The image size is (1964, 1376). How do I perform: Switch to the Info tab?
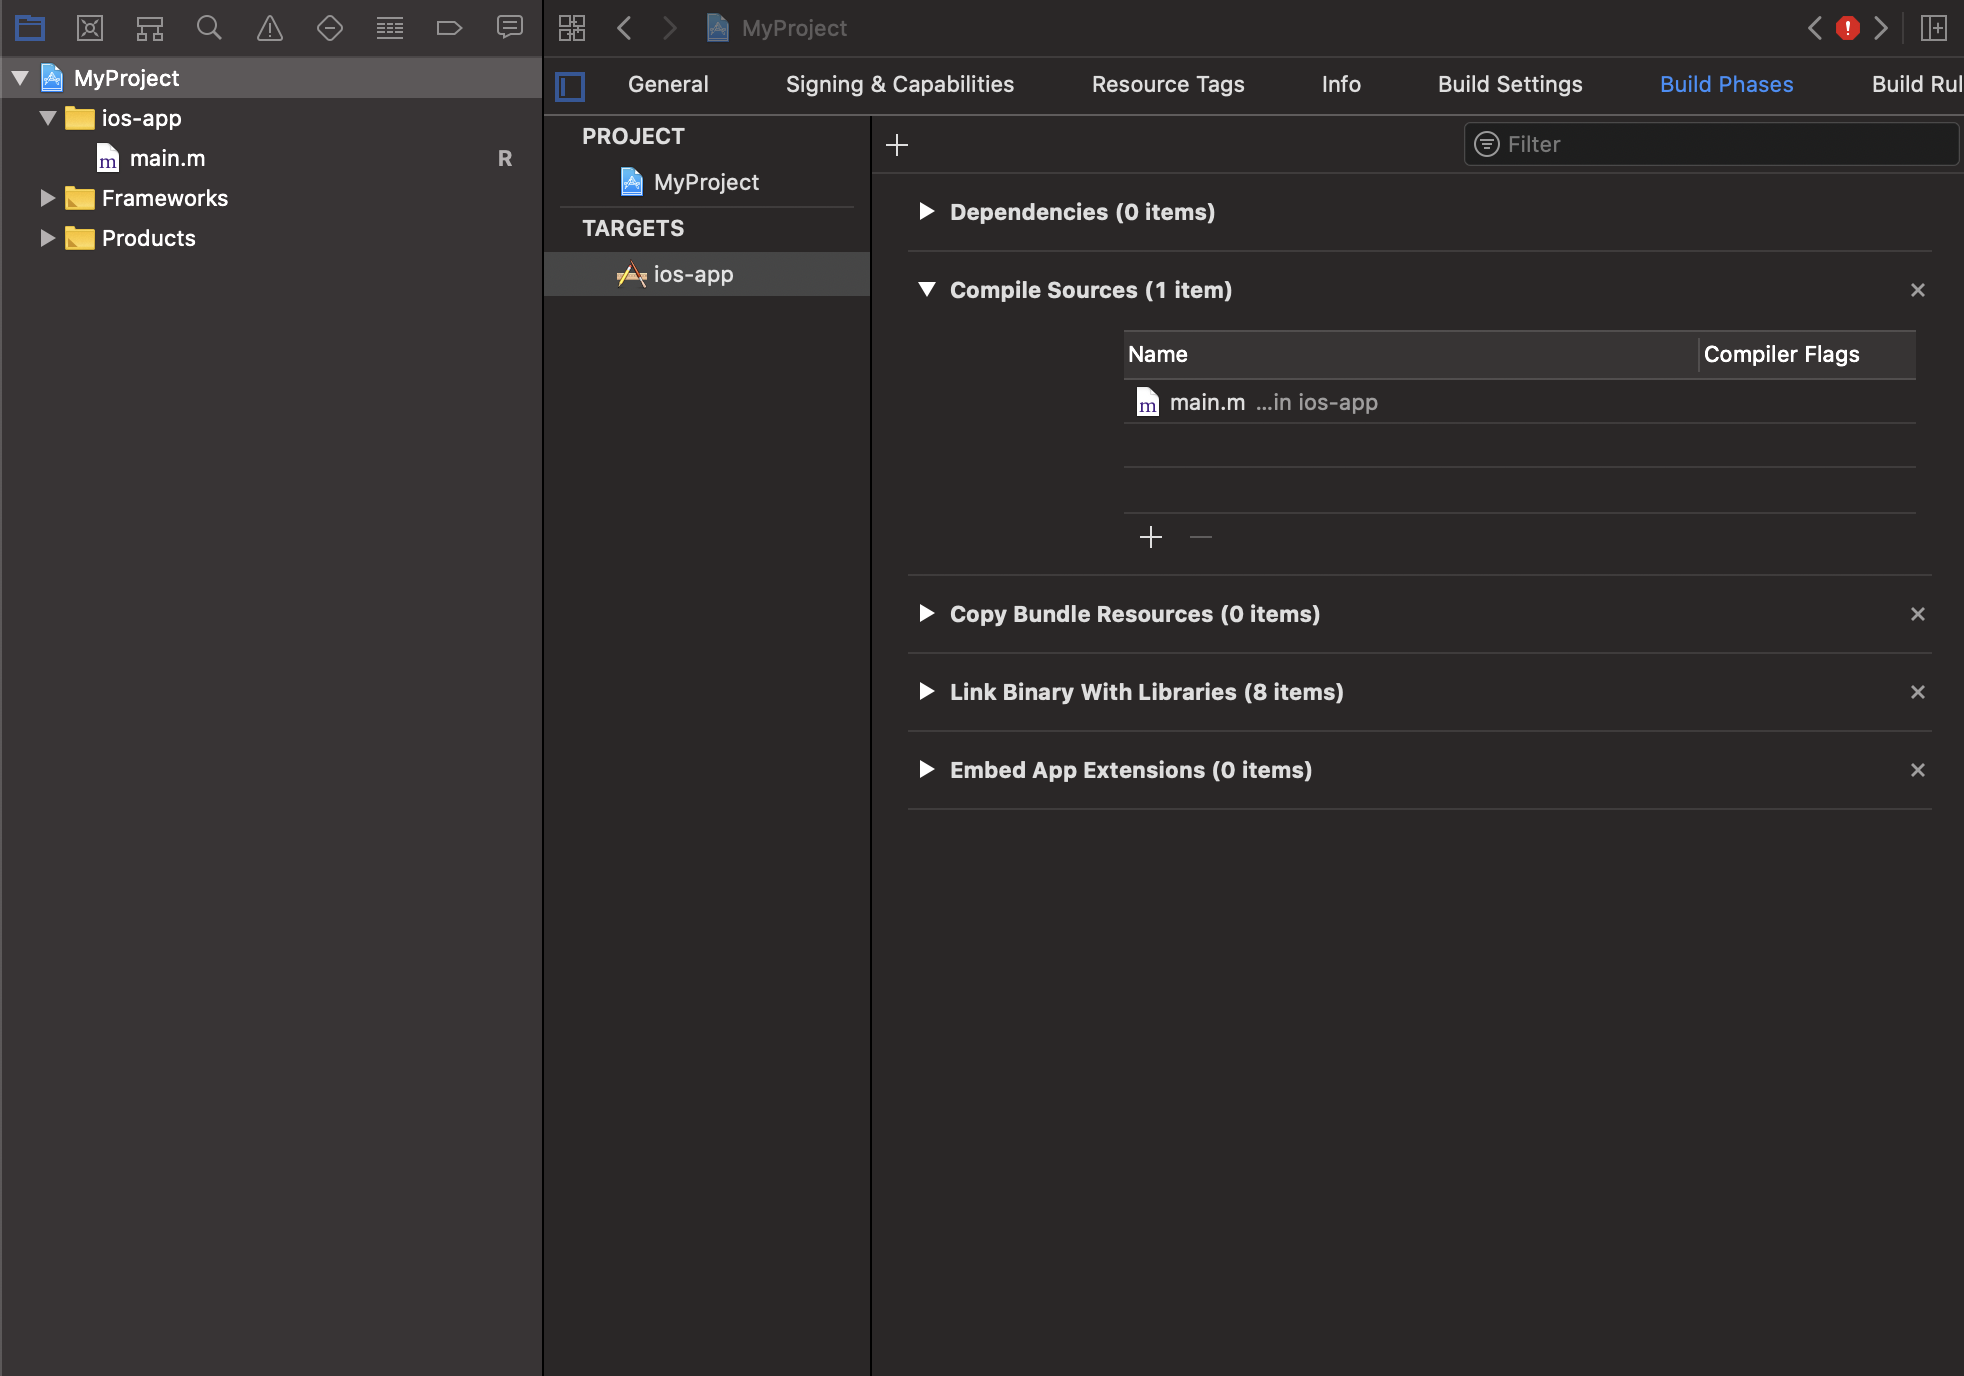[x=1341, y=84]
